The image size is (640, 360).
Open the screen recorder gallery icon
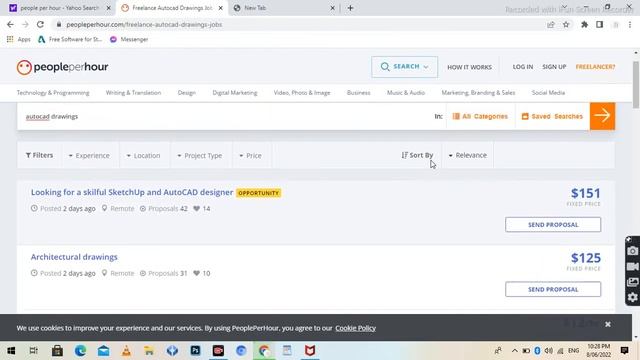pyautogui.click(x=632, y=282)
